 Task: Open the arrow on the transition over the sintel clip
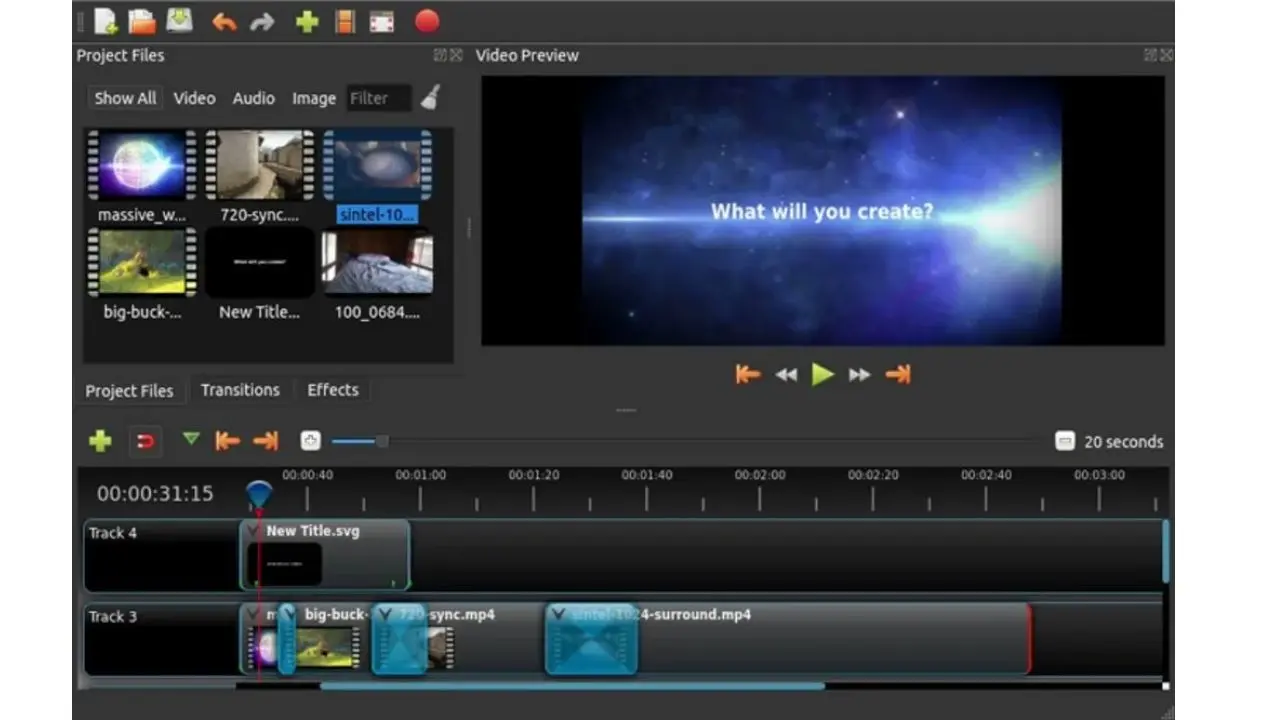pos(559,613)
